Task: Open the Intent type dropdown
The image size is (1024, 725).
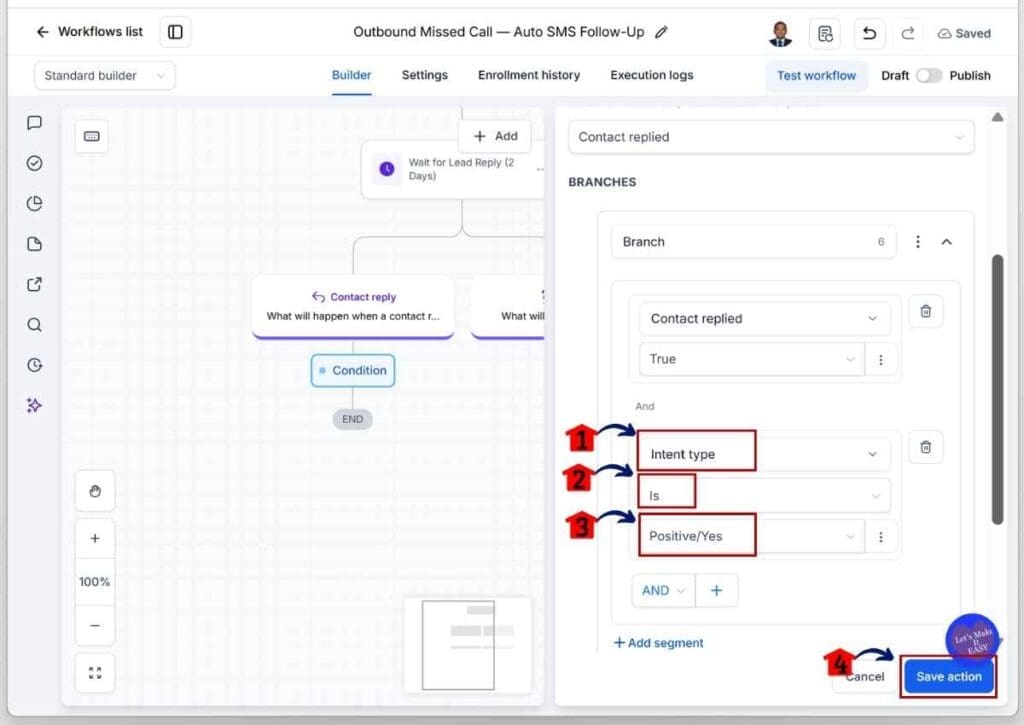Action: [x=764, y=454]
